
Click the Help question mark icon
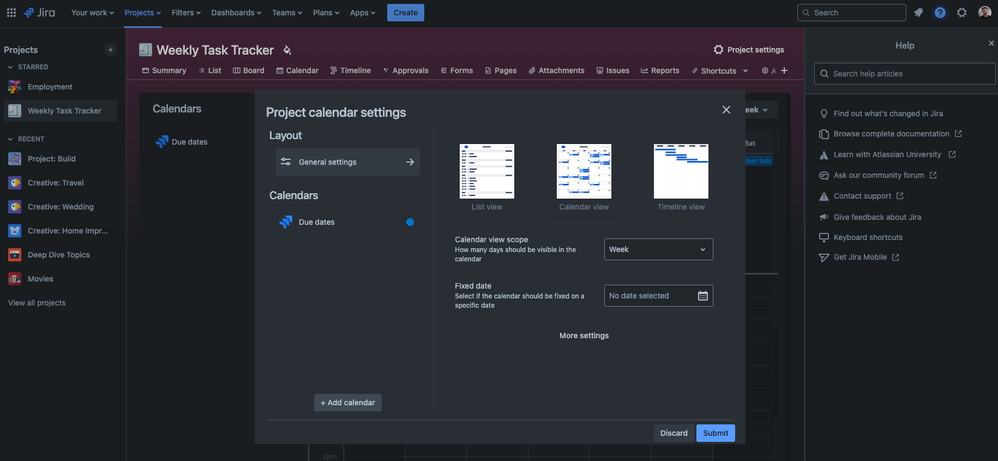point(940,13)
